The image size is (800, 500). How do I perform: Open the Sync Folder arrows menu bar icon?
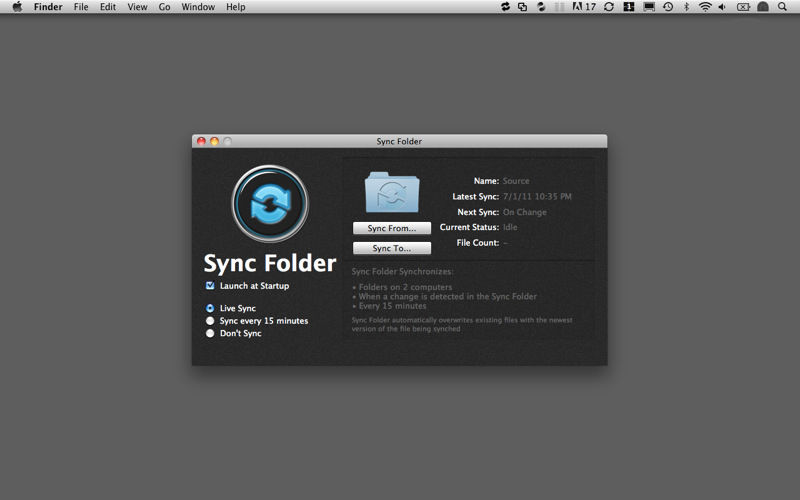505,7
